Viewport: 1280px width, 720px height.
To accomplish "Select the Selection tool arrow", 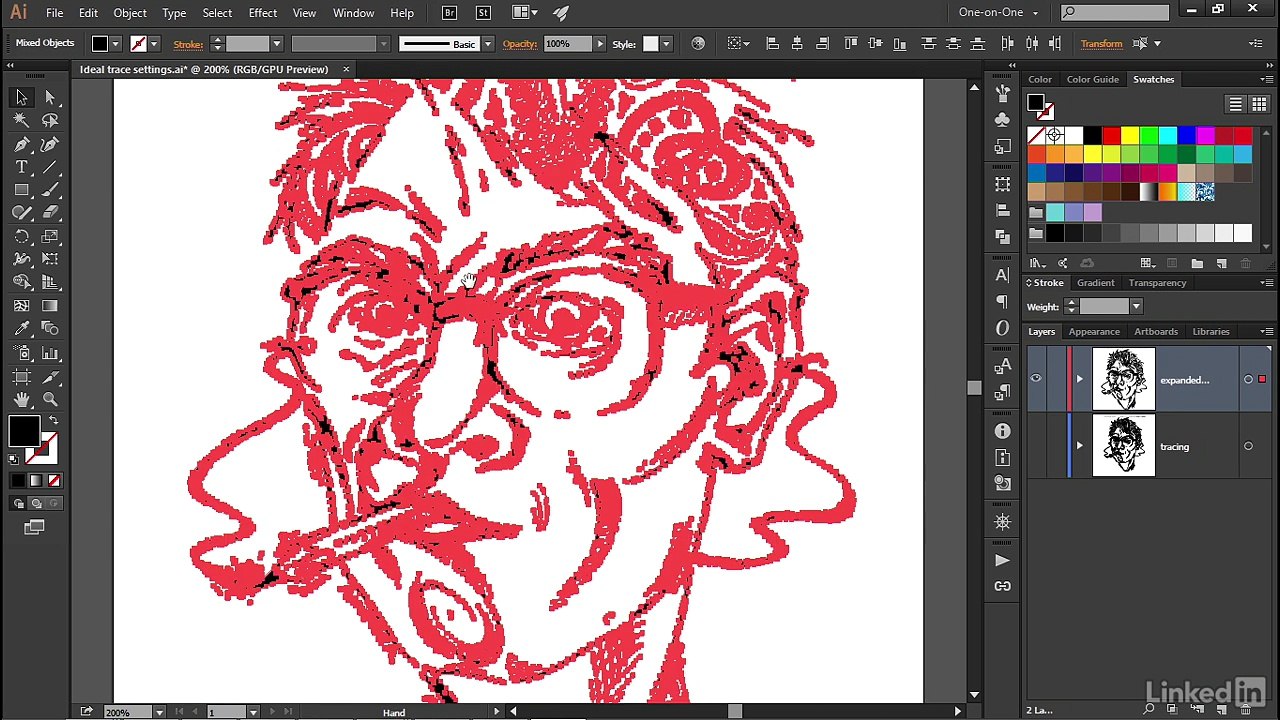I will click(21, 97).
